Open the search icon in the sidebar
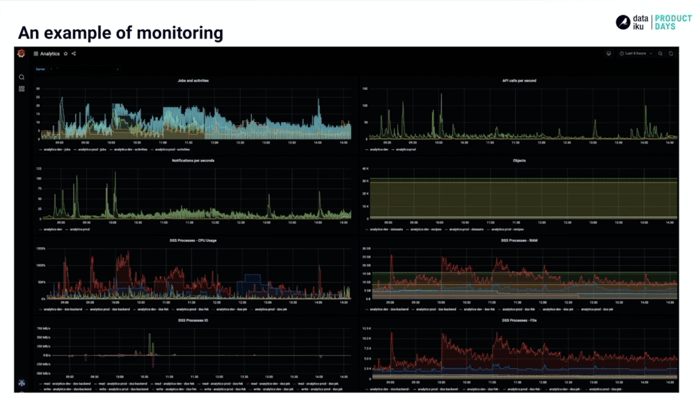 click(21, 77)
